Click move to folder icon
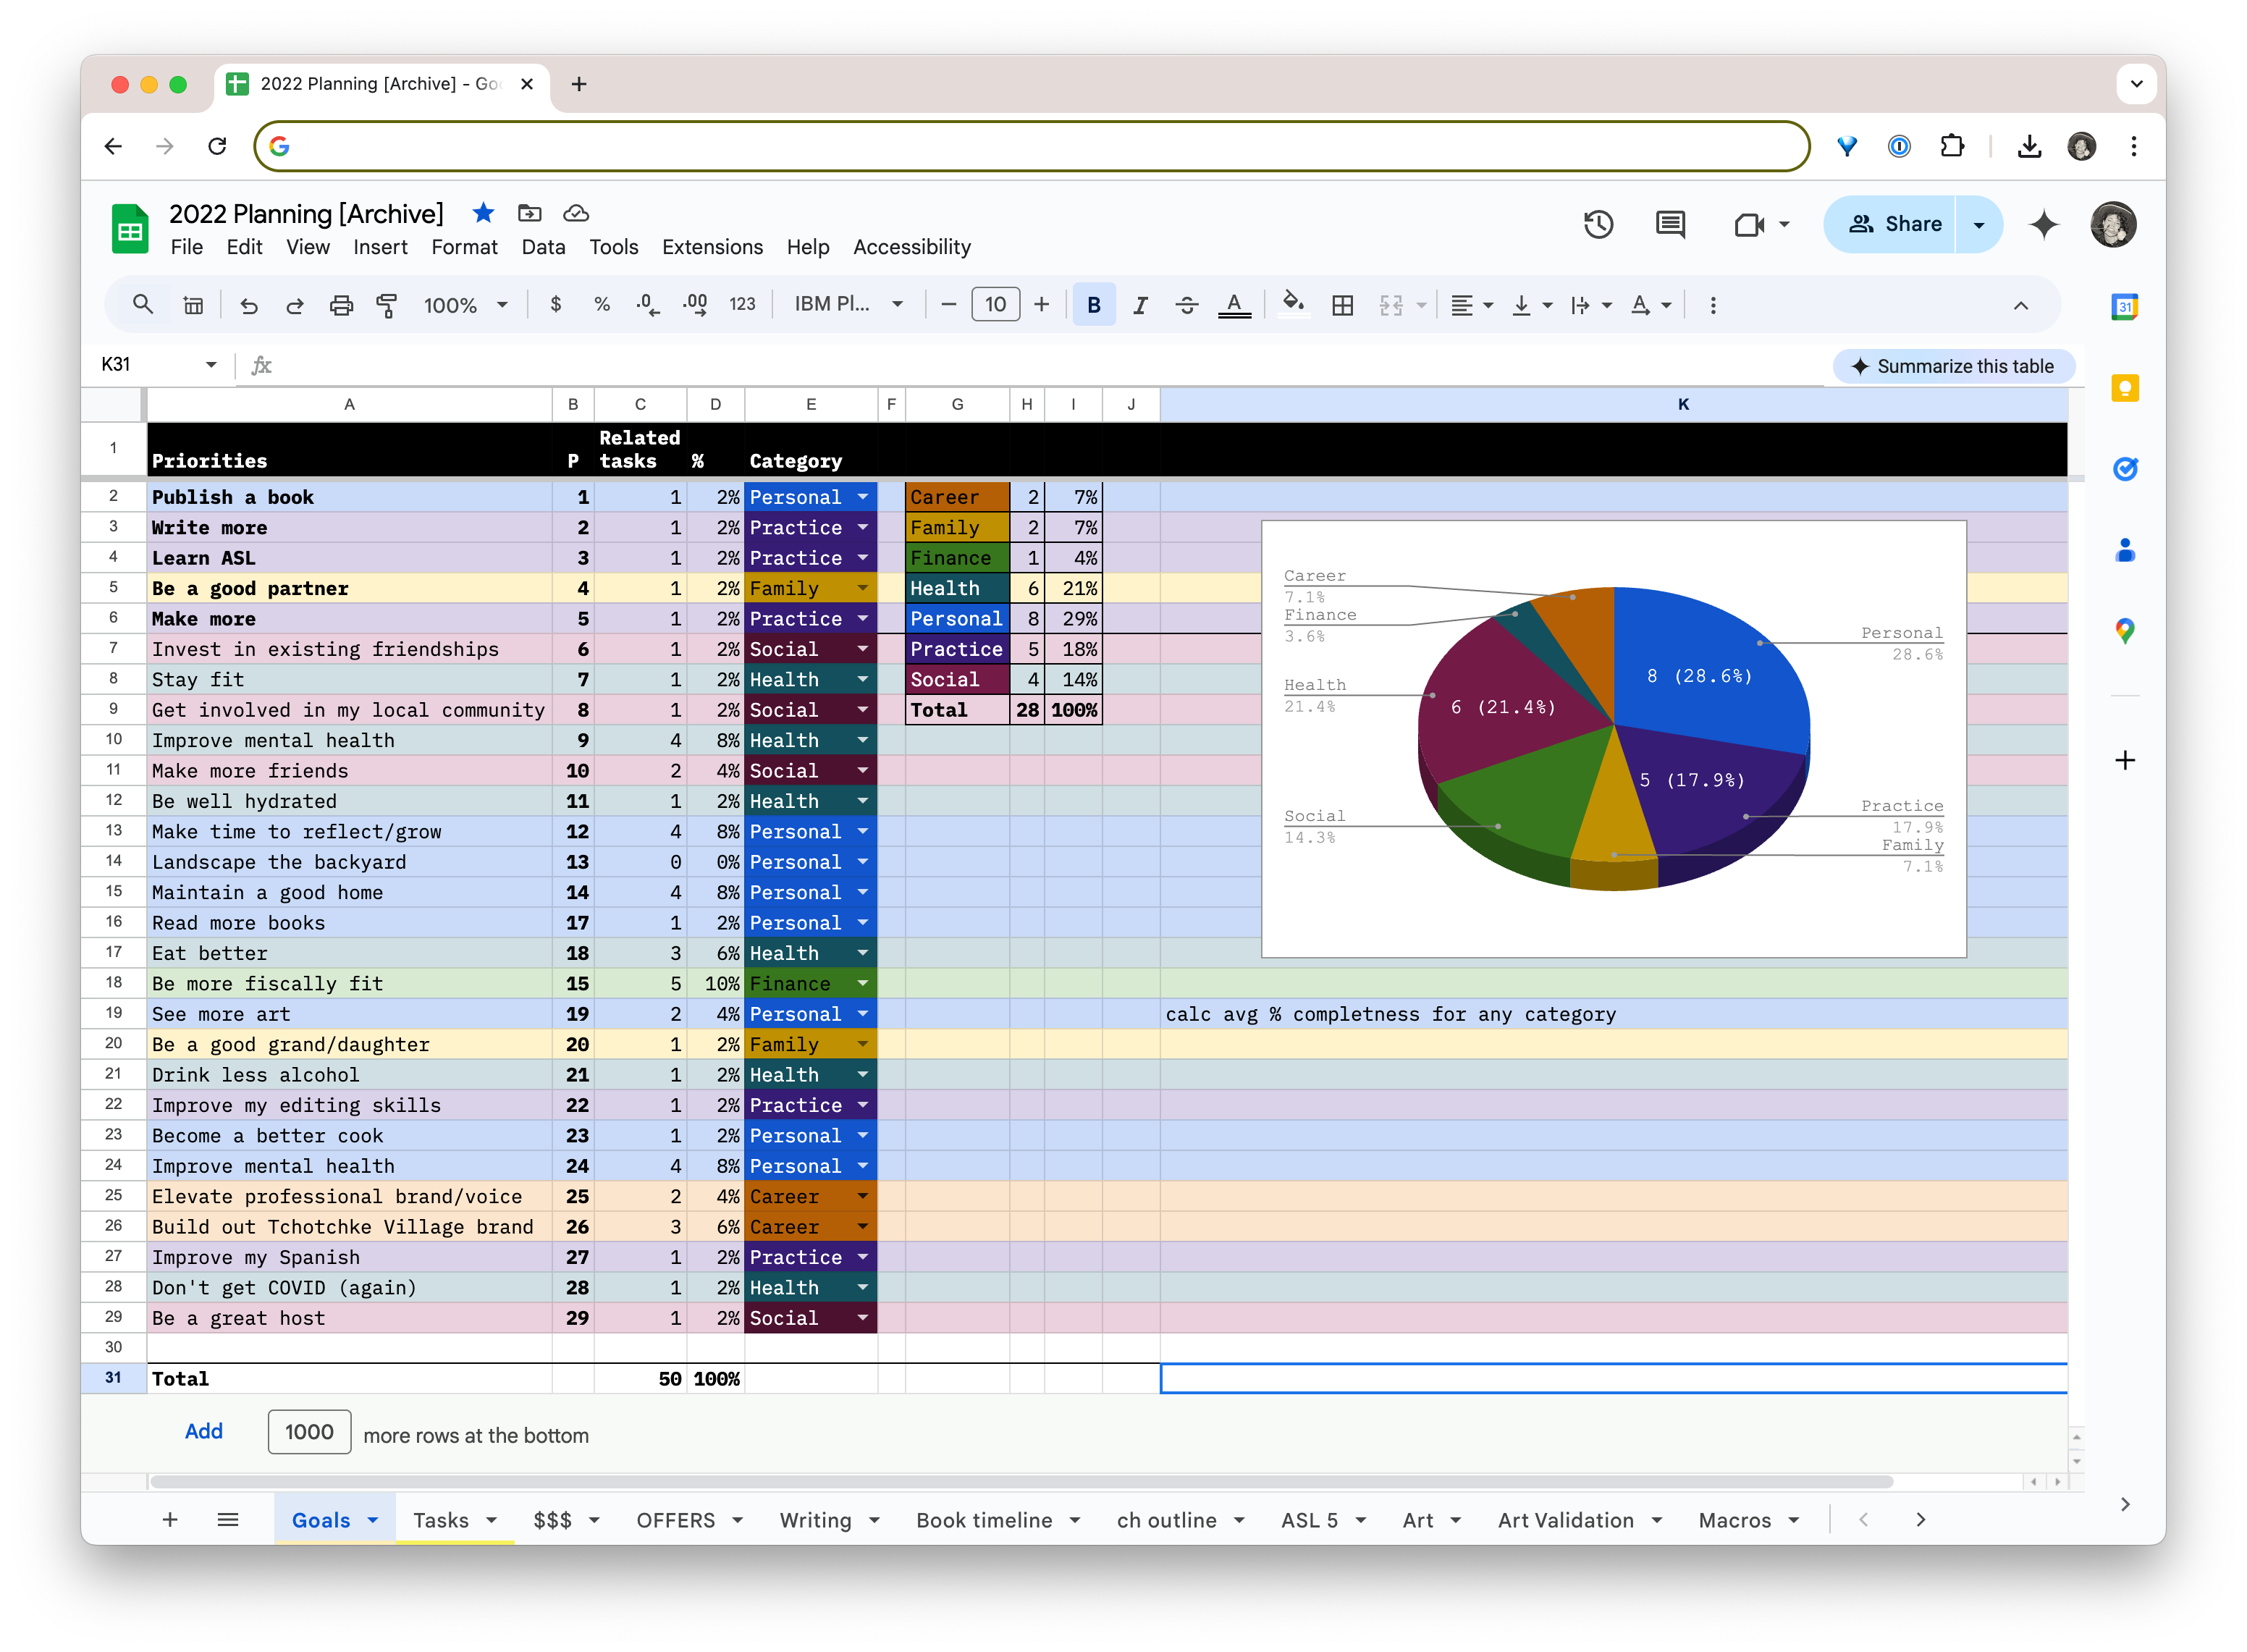This screenshot has width=2247, height=1652. [x=530, y=213]
